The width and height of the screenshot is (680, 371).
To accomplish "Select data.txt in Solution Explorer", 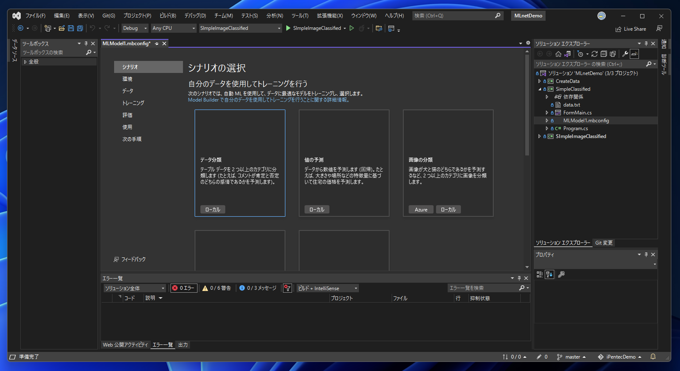I will click(x=571, y=105).
